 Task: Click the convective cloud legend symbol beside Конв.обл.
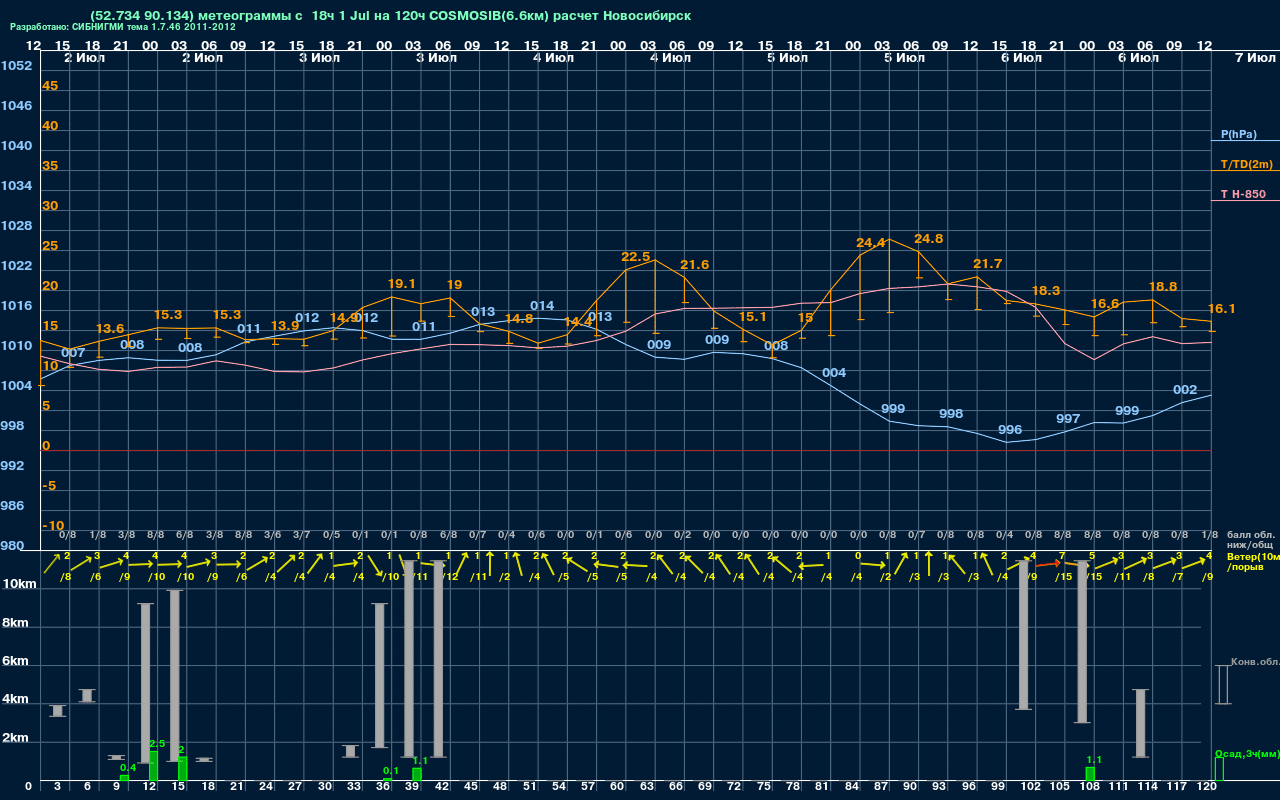point(1222,685)
